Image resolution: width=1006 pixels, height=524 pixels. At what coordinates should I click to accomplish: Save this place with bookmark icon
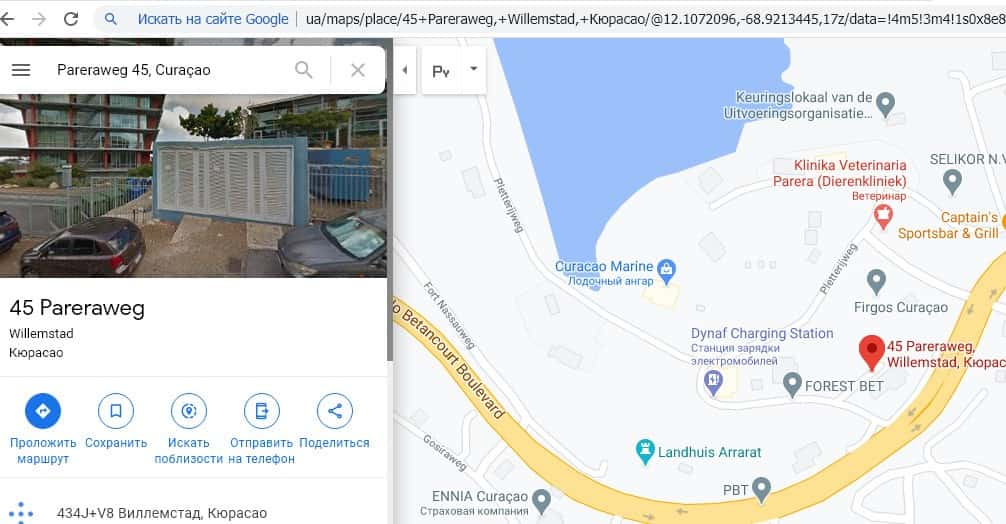pos(116,411)
